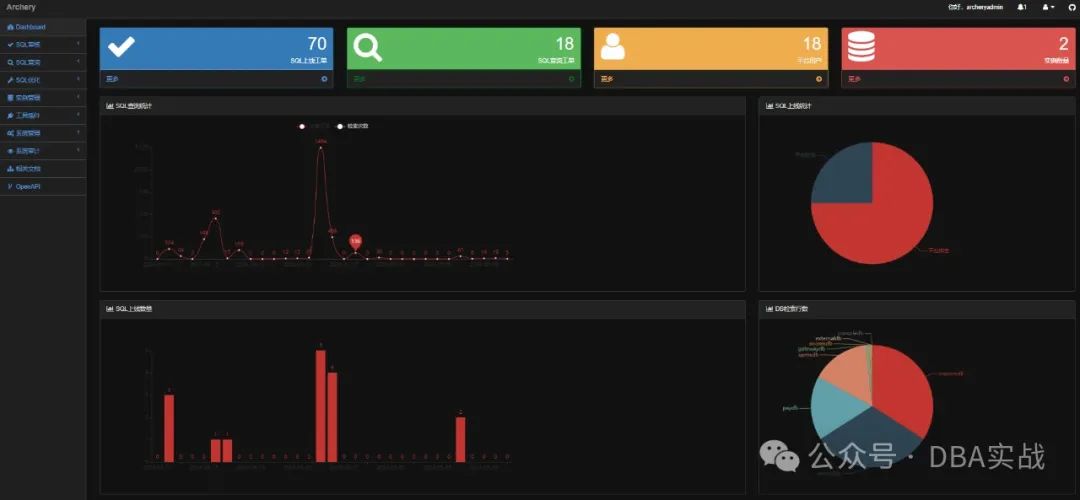Screen dimensions: 1080x500
Task: Open the more link on green card
Action: [x=359, y=79]
